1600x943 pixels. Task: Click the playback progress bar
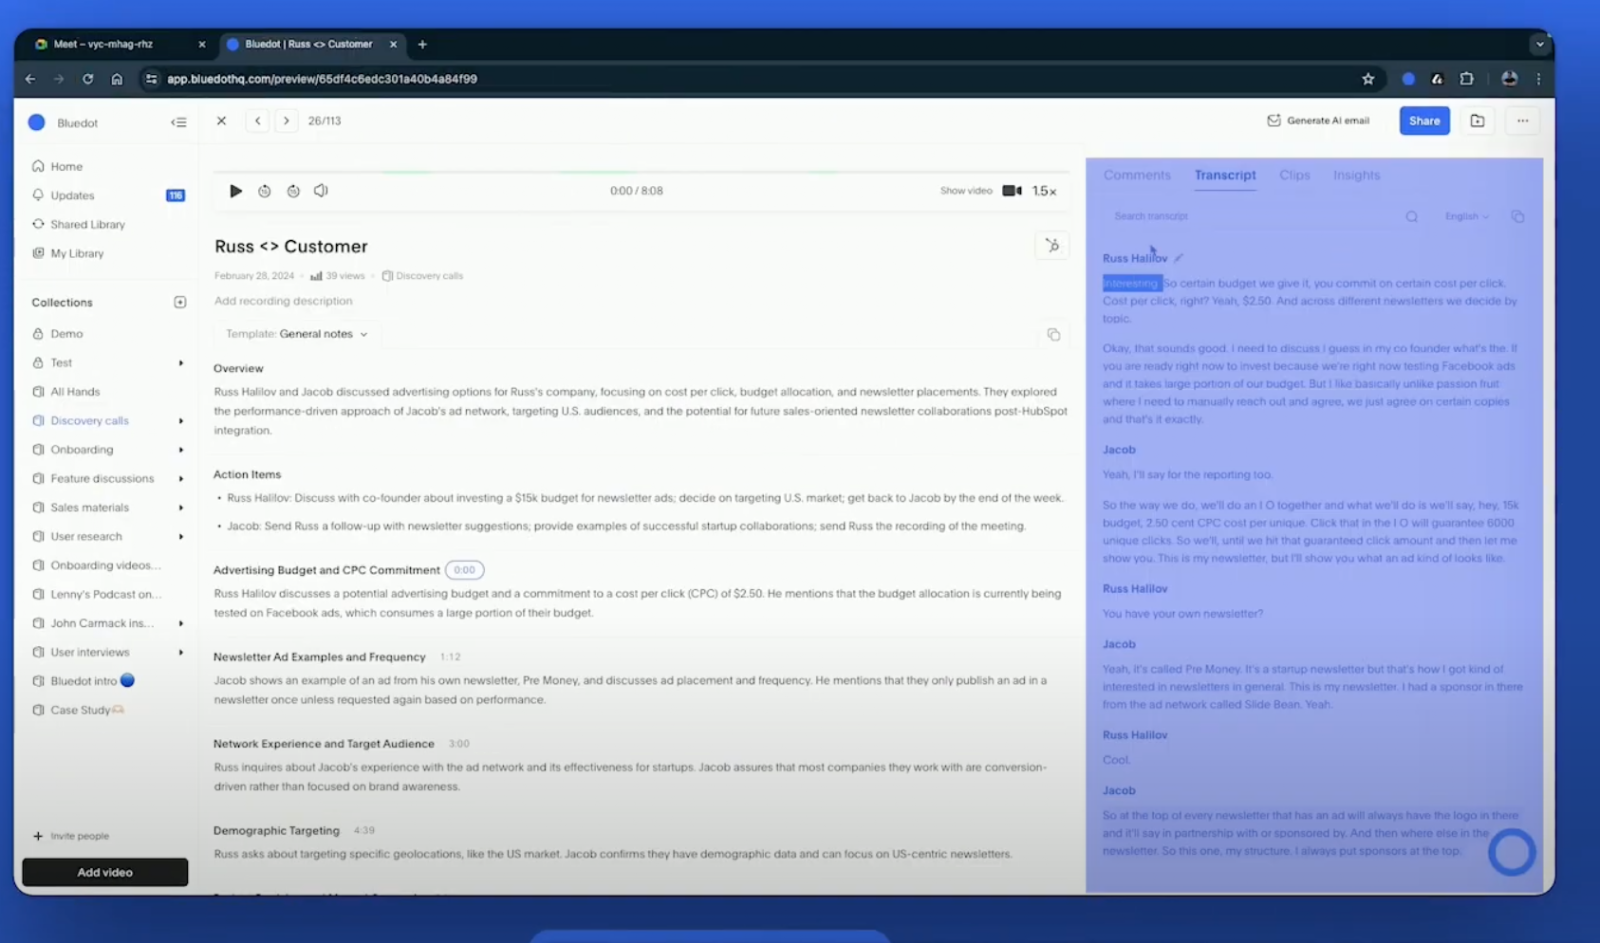[641, 172]
